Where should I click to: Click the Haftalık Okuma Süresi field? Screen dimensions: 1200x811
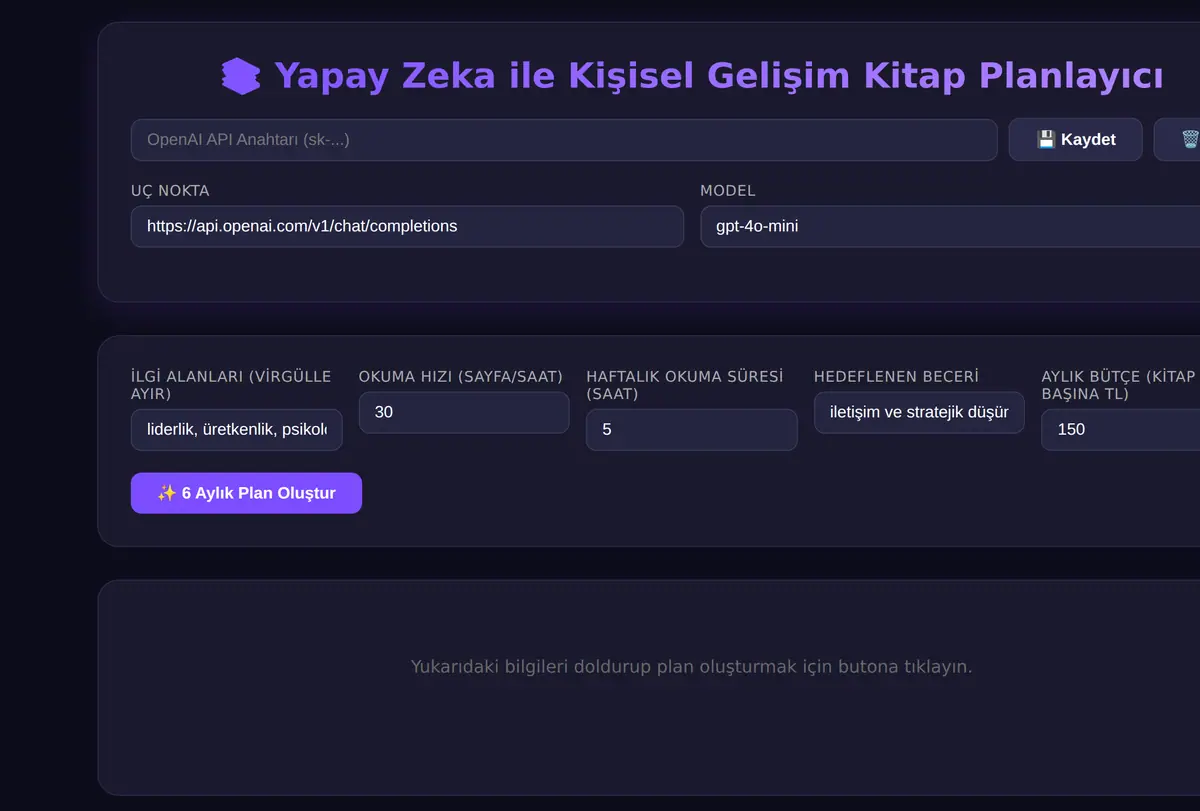[x=692, y=430]
